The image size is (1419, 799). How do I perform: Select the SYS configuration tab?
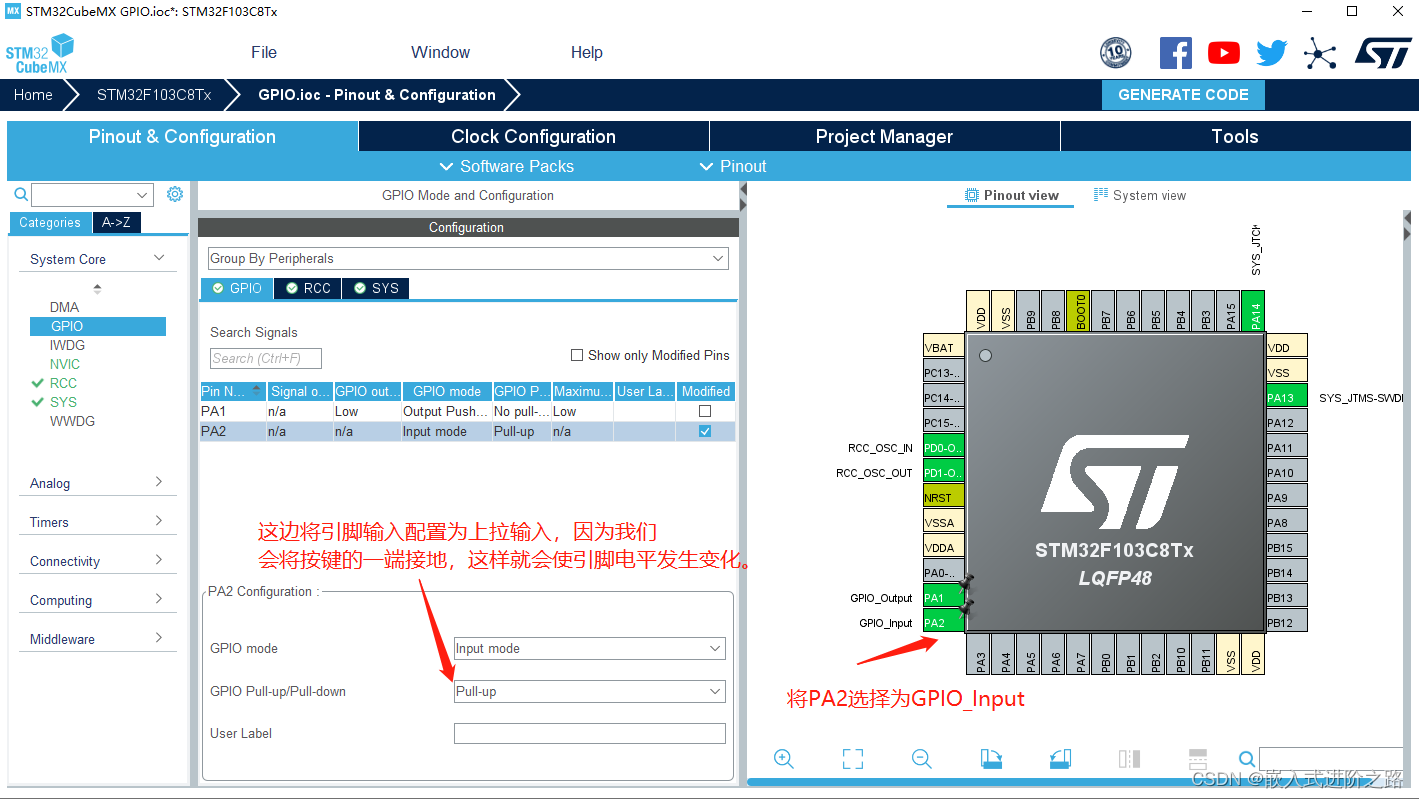point(375,288)
